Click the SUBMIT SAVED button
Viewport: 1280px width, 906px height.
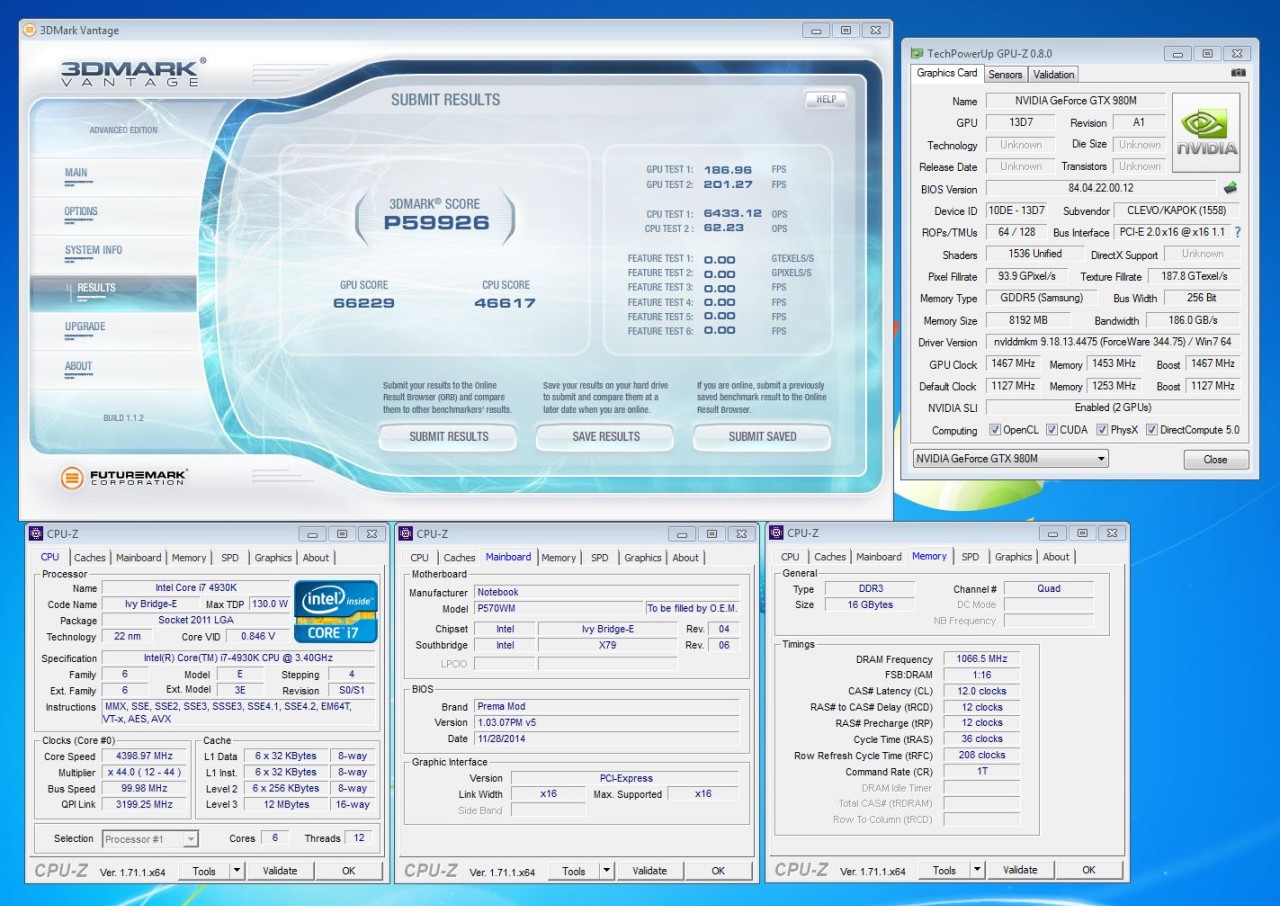762,437
